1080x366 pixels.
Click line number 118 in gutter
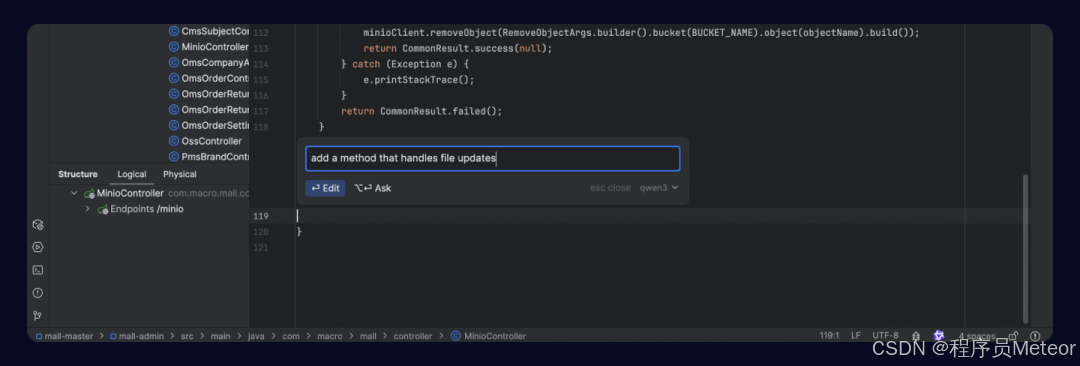[x=261, y=128]
